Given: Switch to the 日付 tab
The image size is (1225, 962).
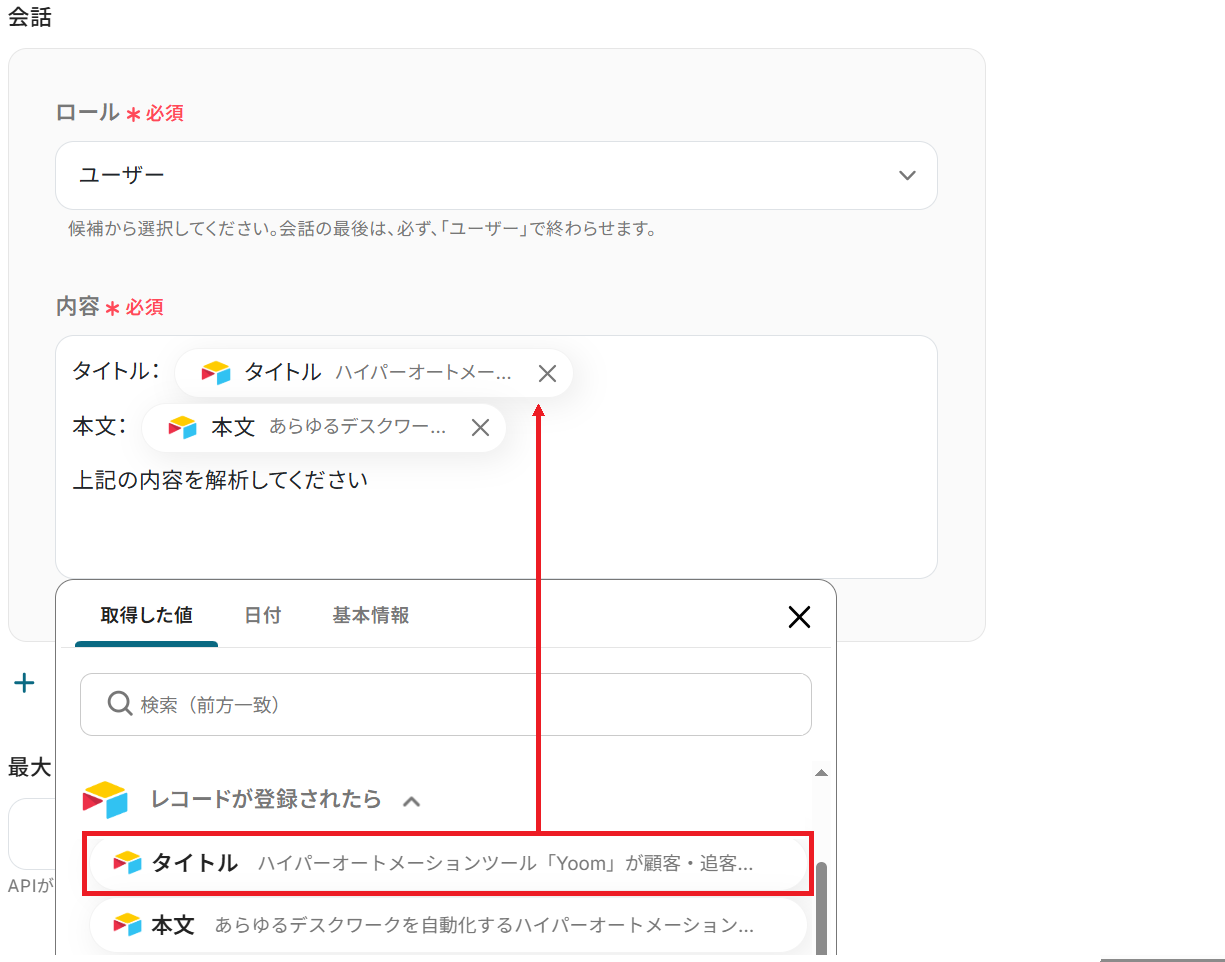Looking at the screenshot, I should (x=263, y=616).
